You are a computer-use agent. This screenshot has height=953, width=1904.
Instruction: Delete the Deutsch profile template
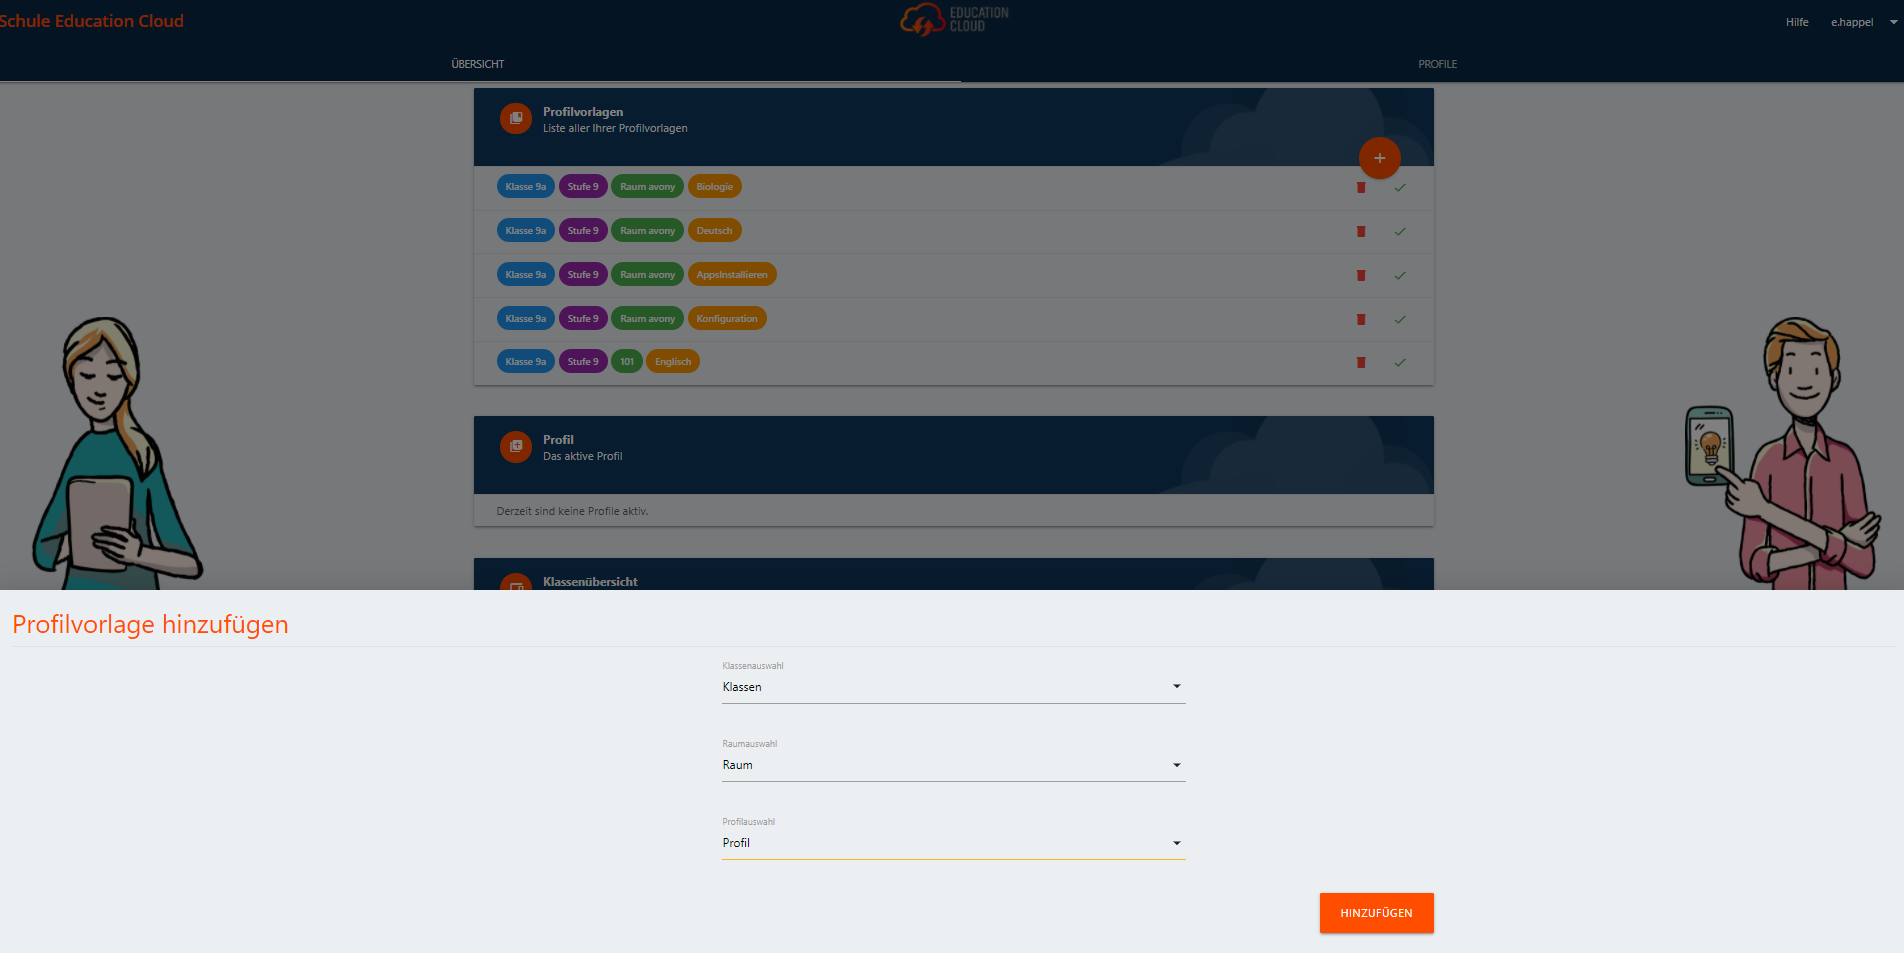click(1360, 232)
